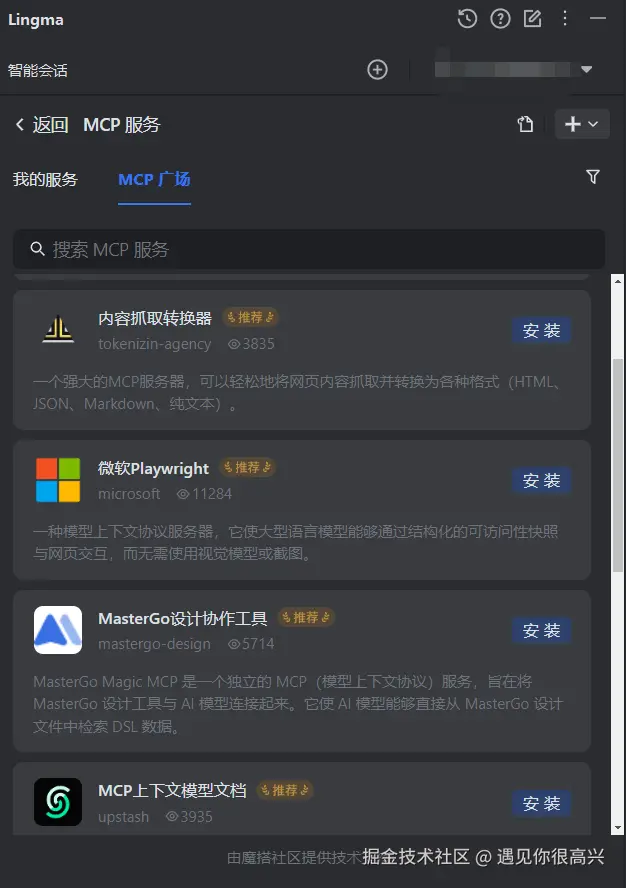Click the mastergo-design author name
Image resolution: width=626 pixels, height=888 pixels.
(x=154, y=644)
